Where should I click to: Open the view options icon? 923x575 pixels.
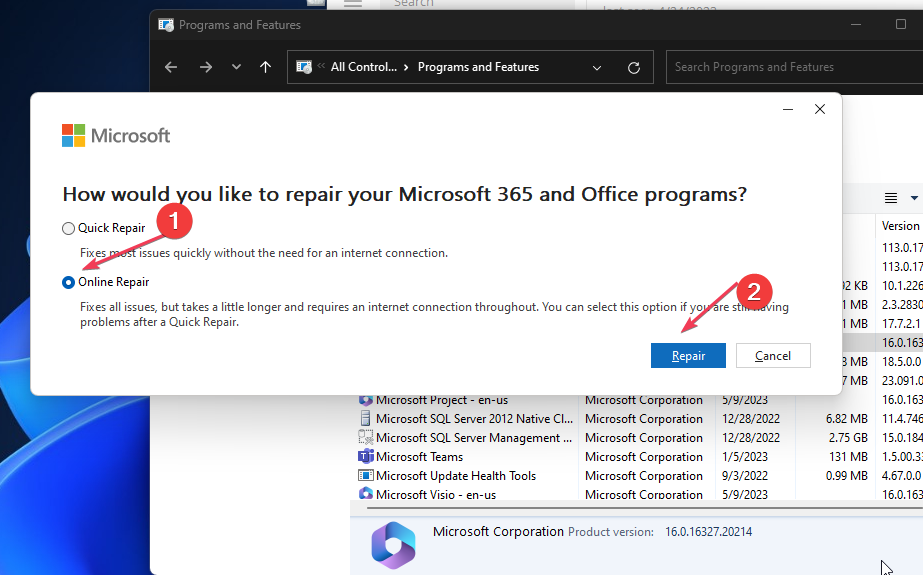891,198
